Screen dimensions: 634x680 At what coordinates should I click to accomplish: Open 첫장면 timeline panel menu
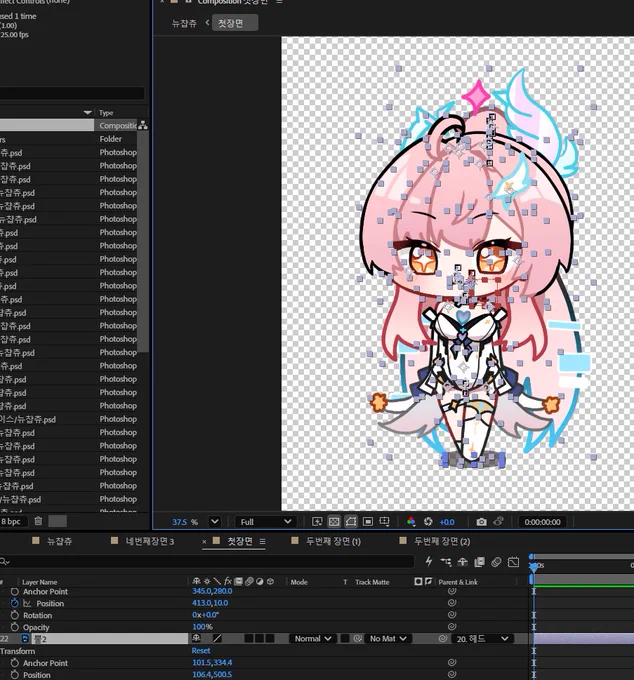pos(262,541)
